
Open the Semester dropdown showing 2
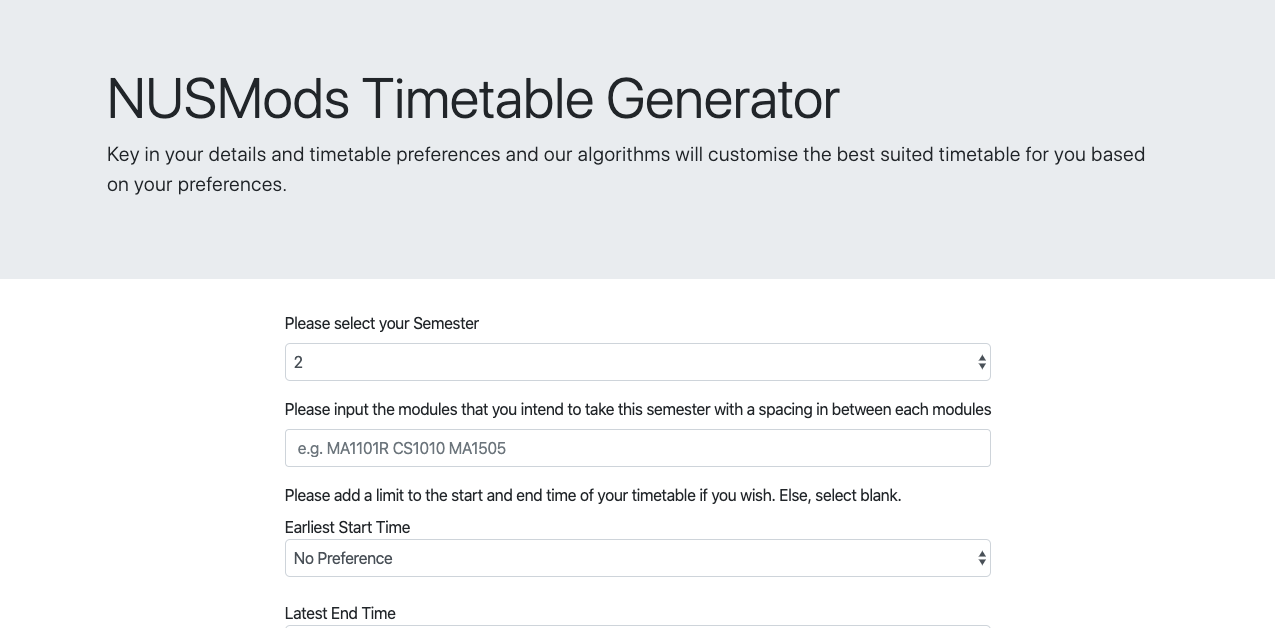pos(637,362)
